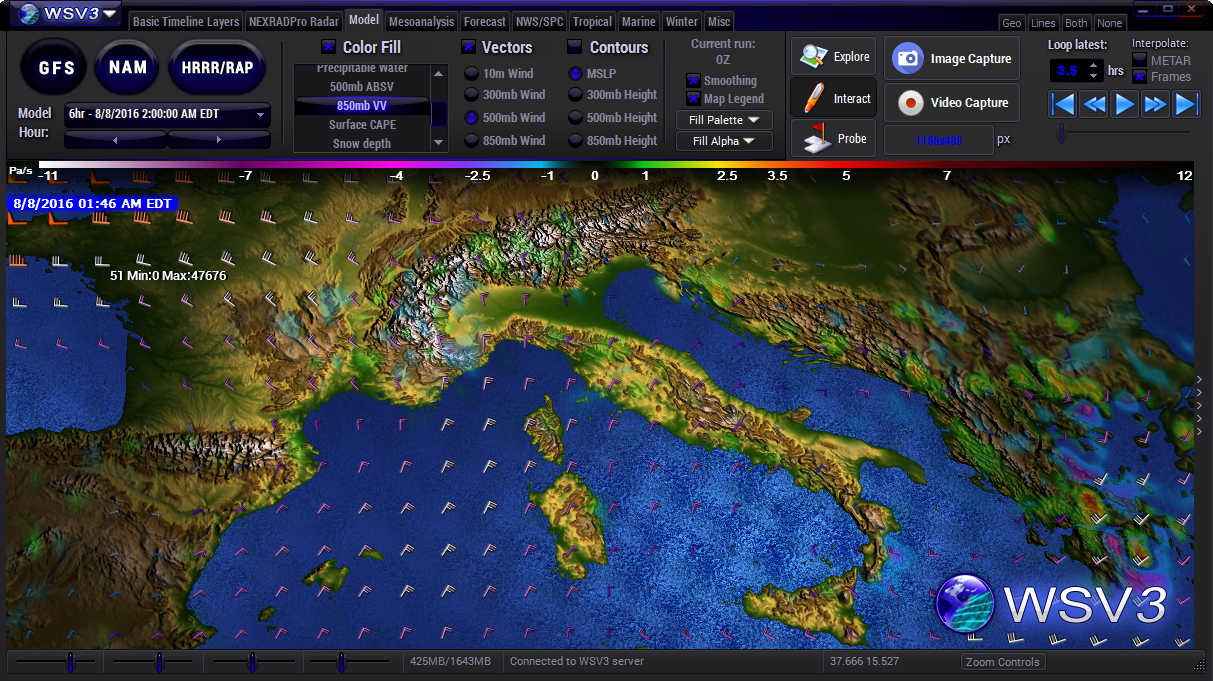Click the loop speed slider handle
Viewport: 1213px width, 681px height.
[x=1061, y=133]
